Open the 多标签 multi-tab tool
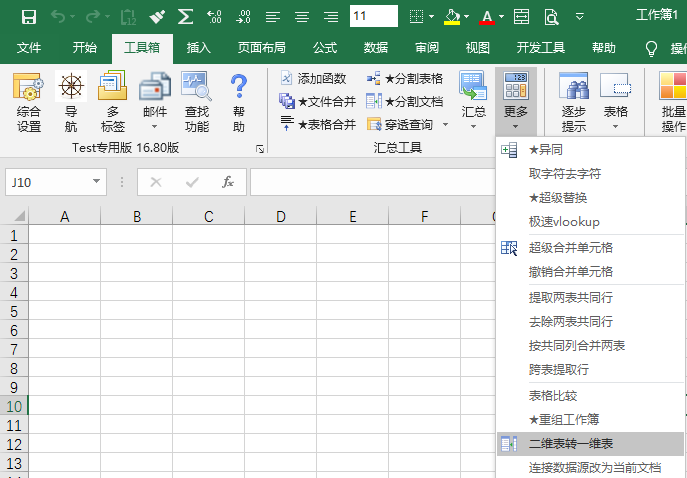 point(113,102)
